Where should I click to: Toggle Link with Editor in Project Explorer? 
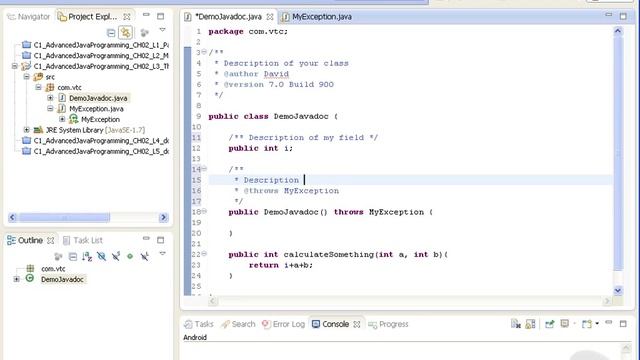126,32
